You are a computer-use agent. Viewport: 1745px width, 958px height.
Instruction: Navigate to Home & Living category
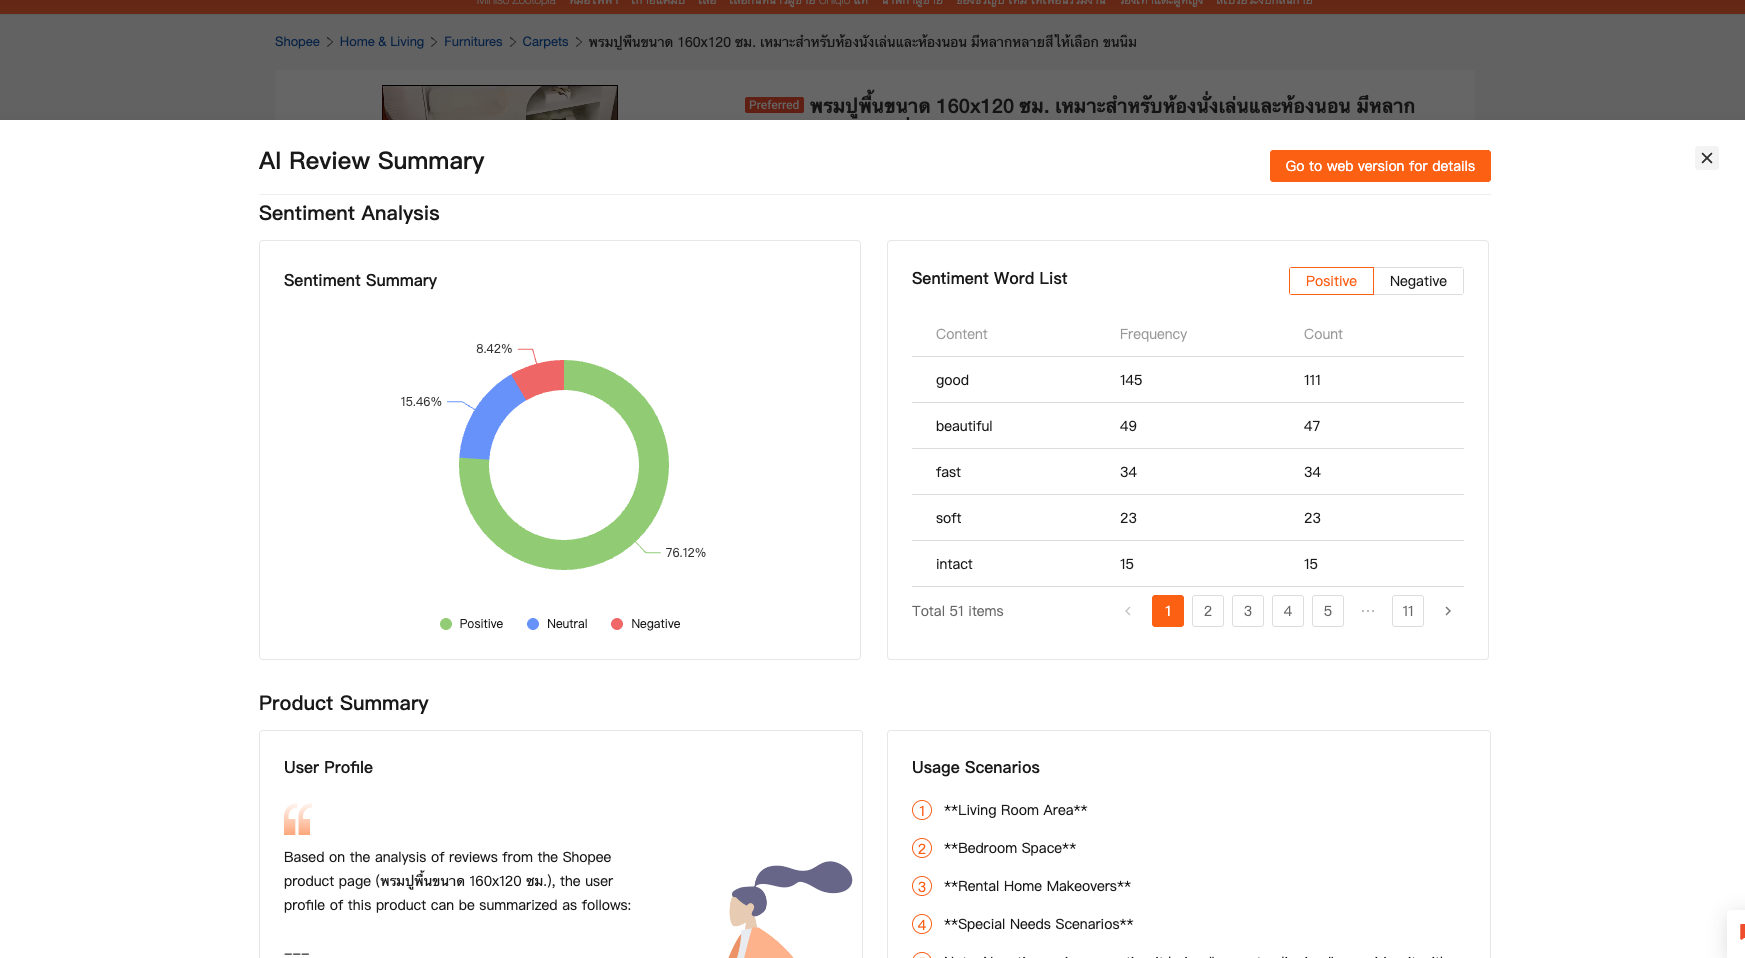(381, 42)
